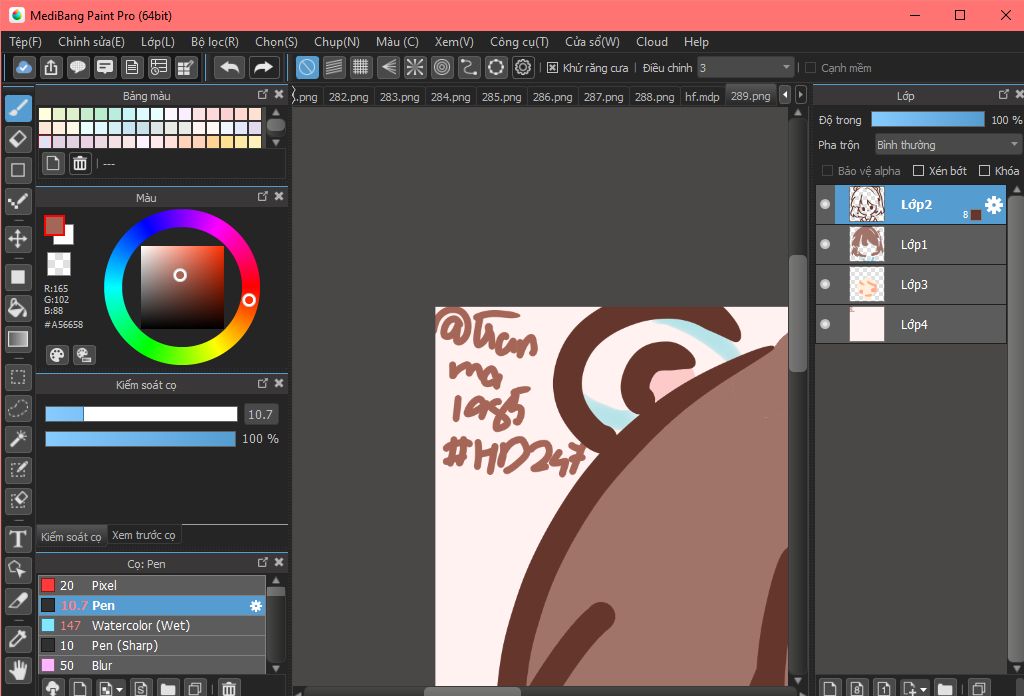The image size is (1024, 696).
Task: Select the Pen (Sharp) brush
Action: [152, 646]
